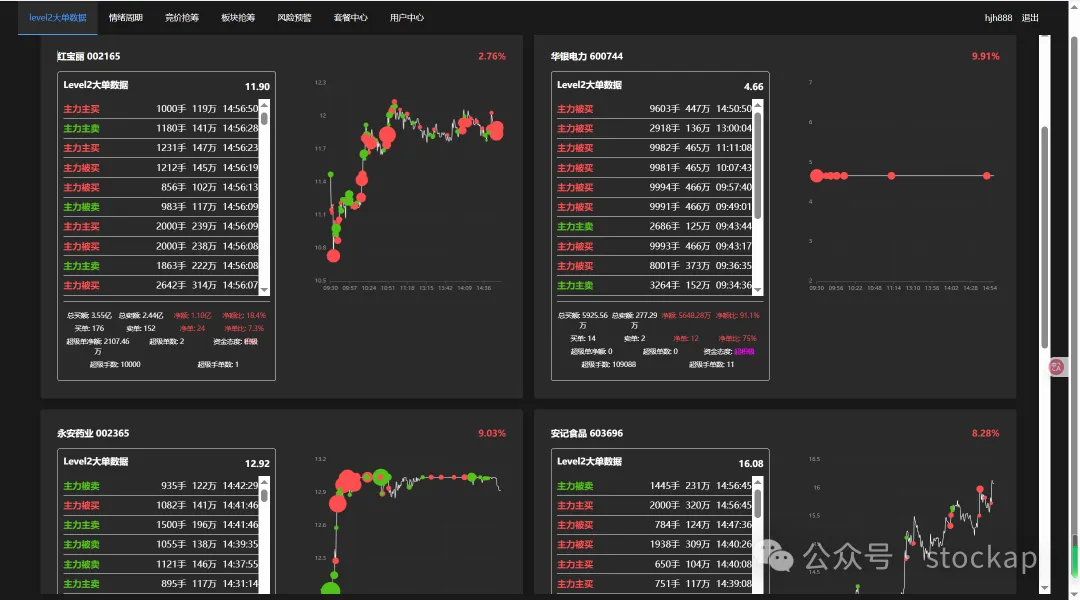
Task: Select the row 9982手 465万 11:11:08
Action: click(654, 148)
